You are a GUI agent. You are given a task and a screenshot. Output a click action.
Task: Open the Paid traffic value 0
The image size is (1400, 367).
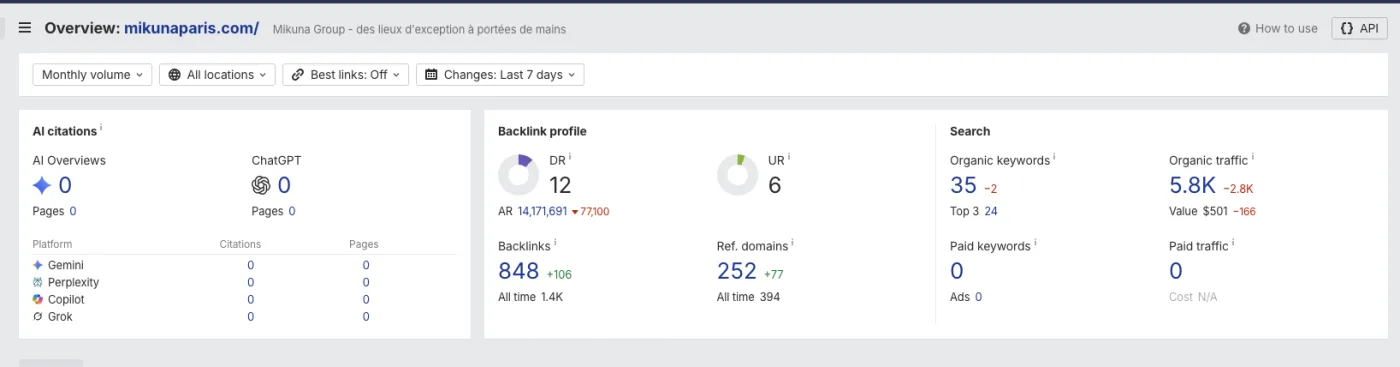pyautogui.click(x=1176, y=271)
